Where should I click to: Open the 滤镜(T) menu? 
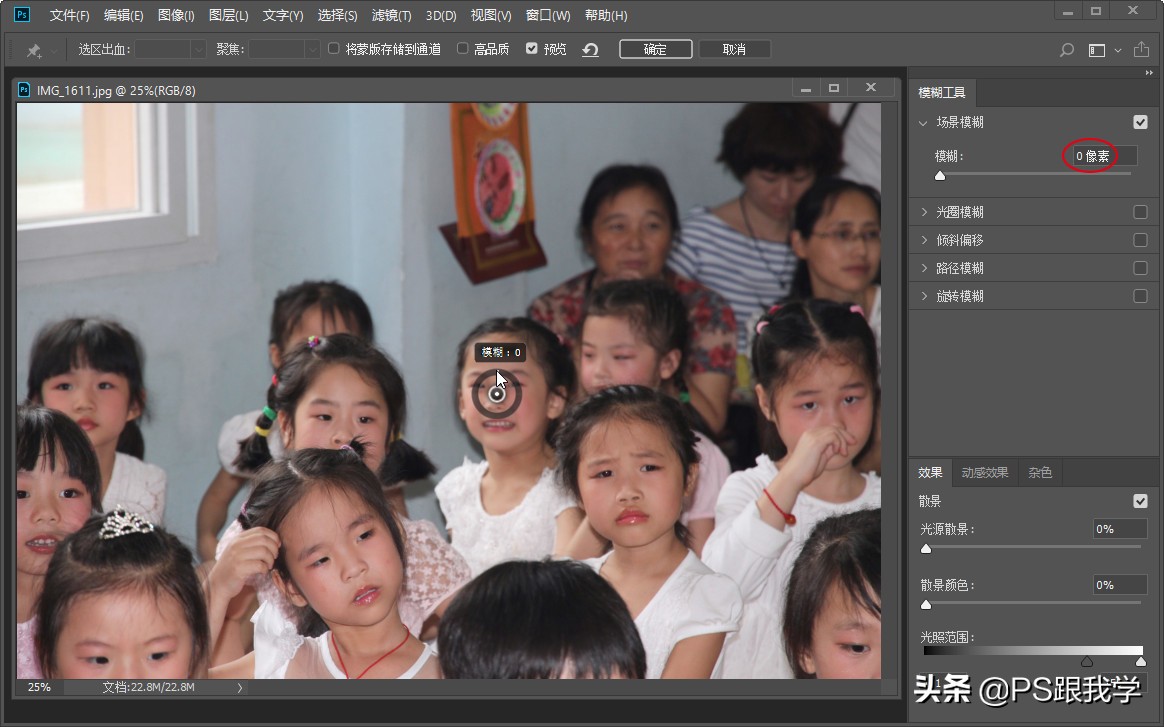391,16
